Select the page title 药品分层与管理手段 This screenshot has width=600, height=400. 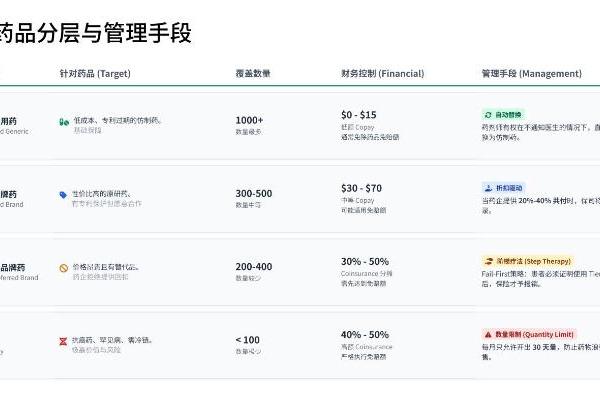95,33
